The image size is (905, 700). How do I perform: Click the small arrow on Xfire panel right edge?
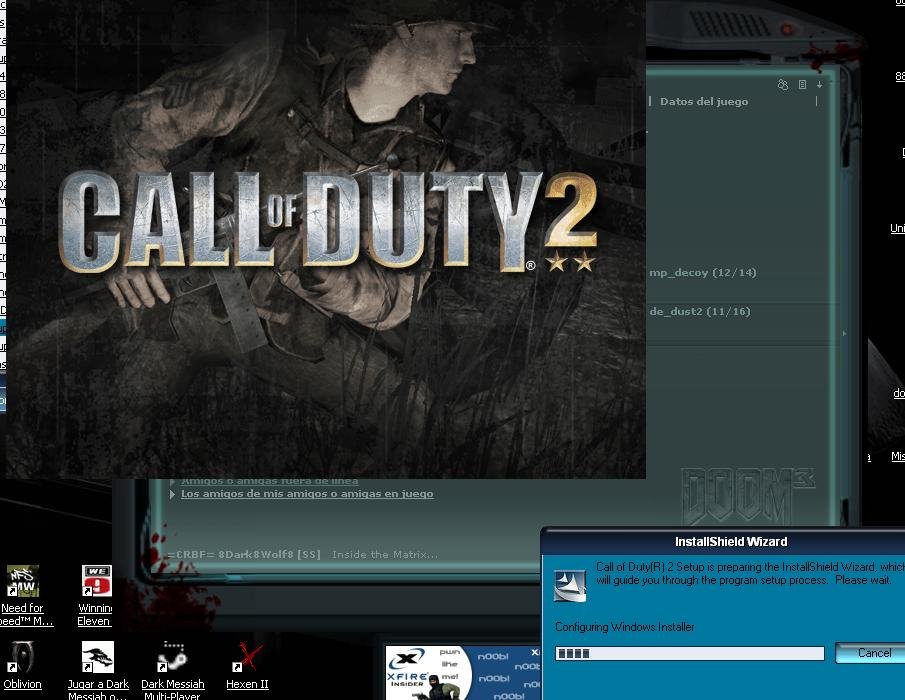(x=844, y=334)
